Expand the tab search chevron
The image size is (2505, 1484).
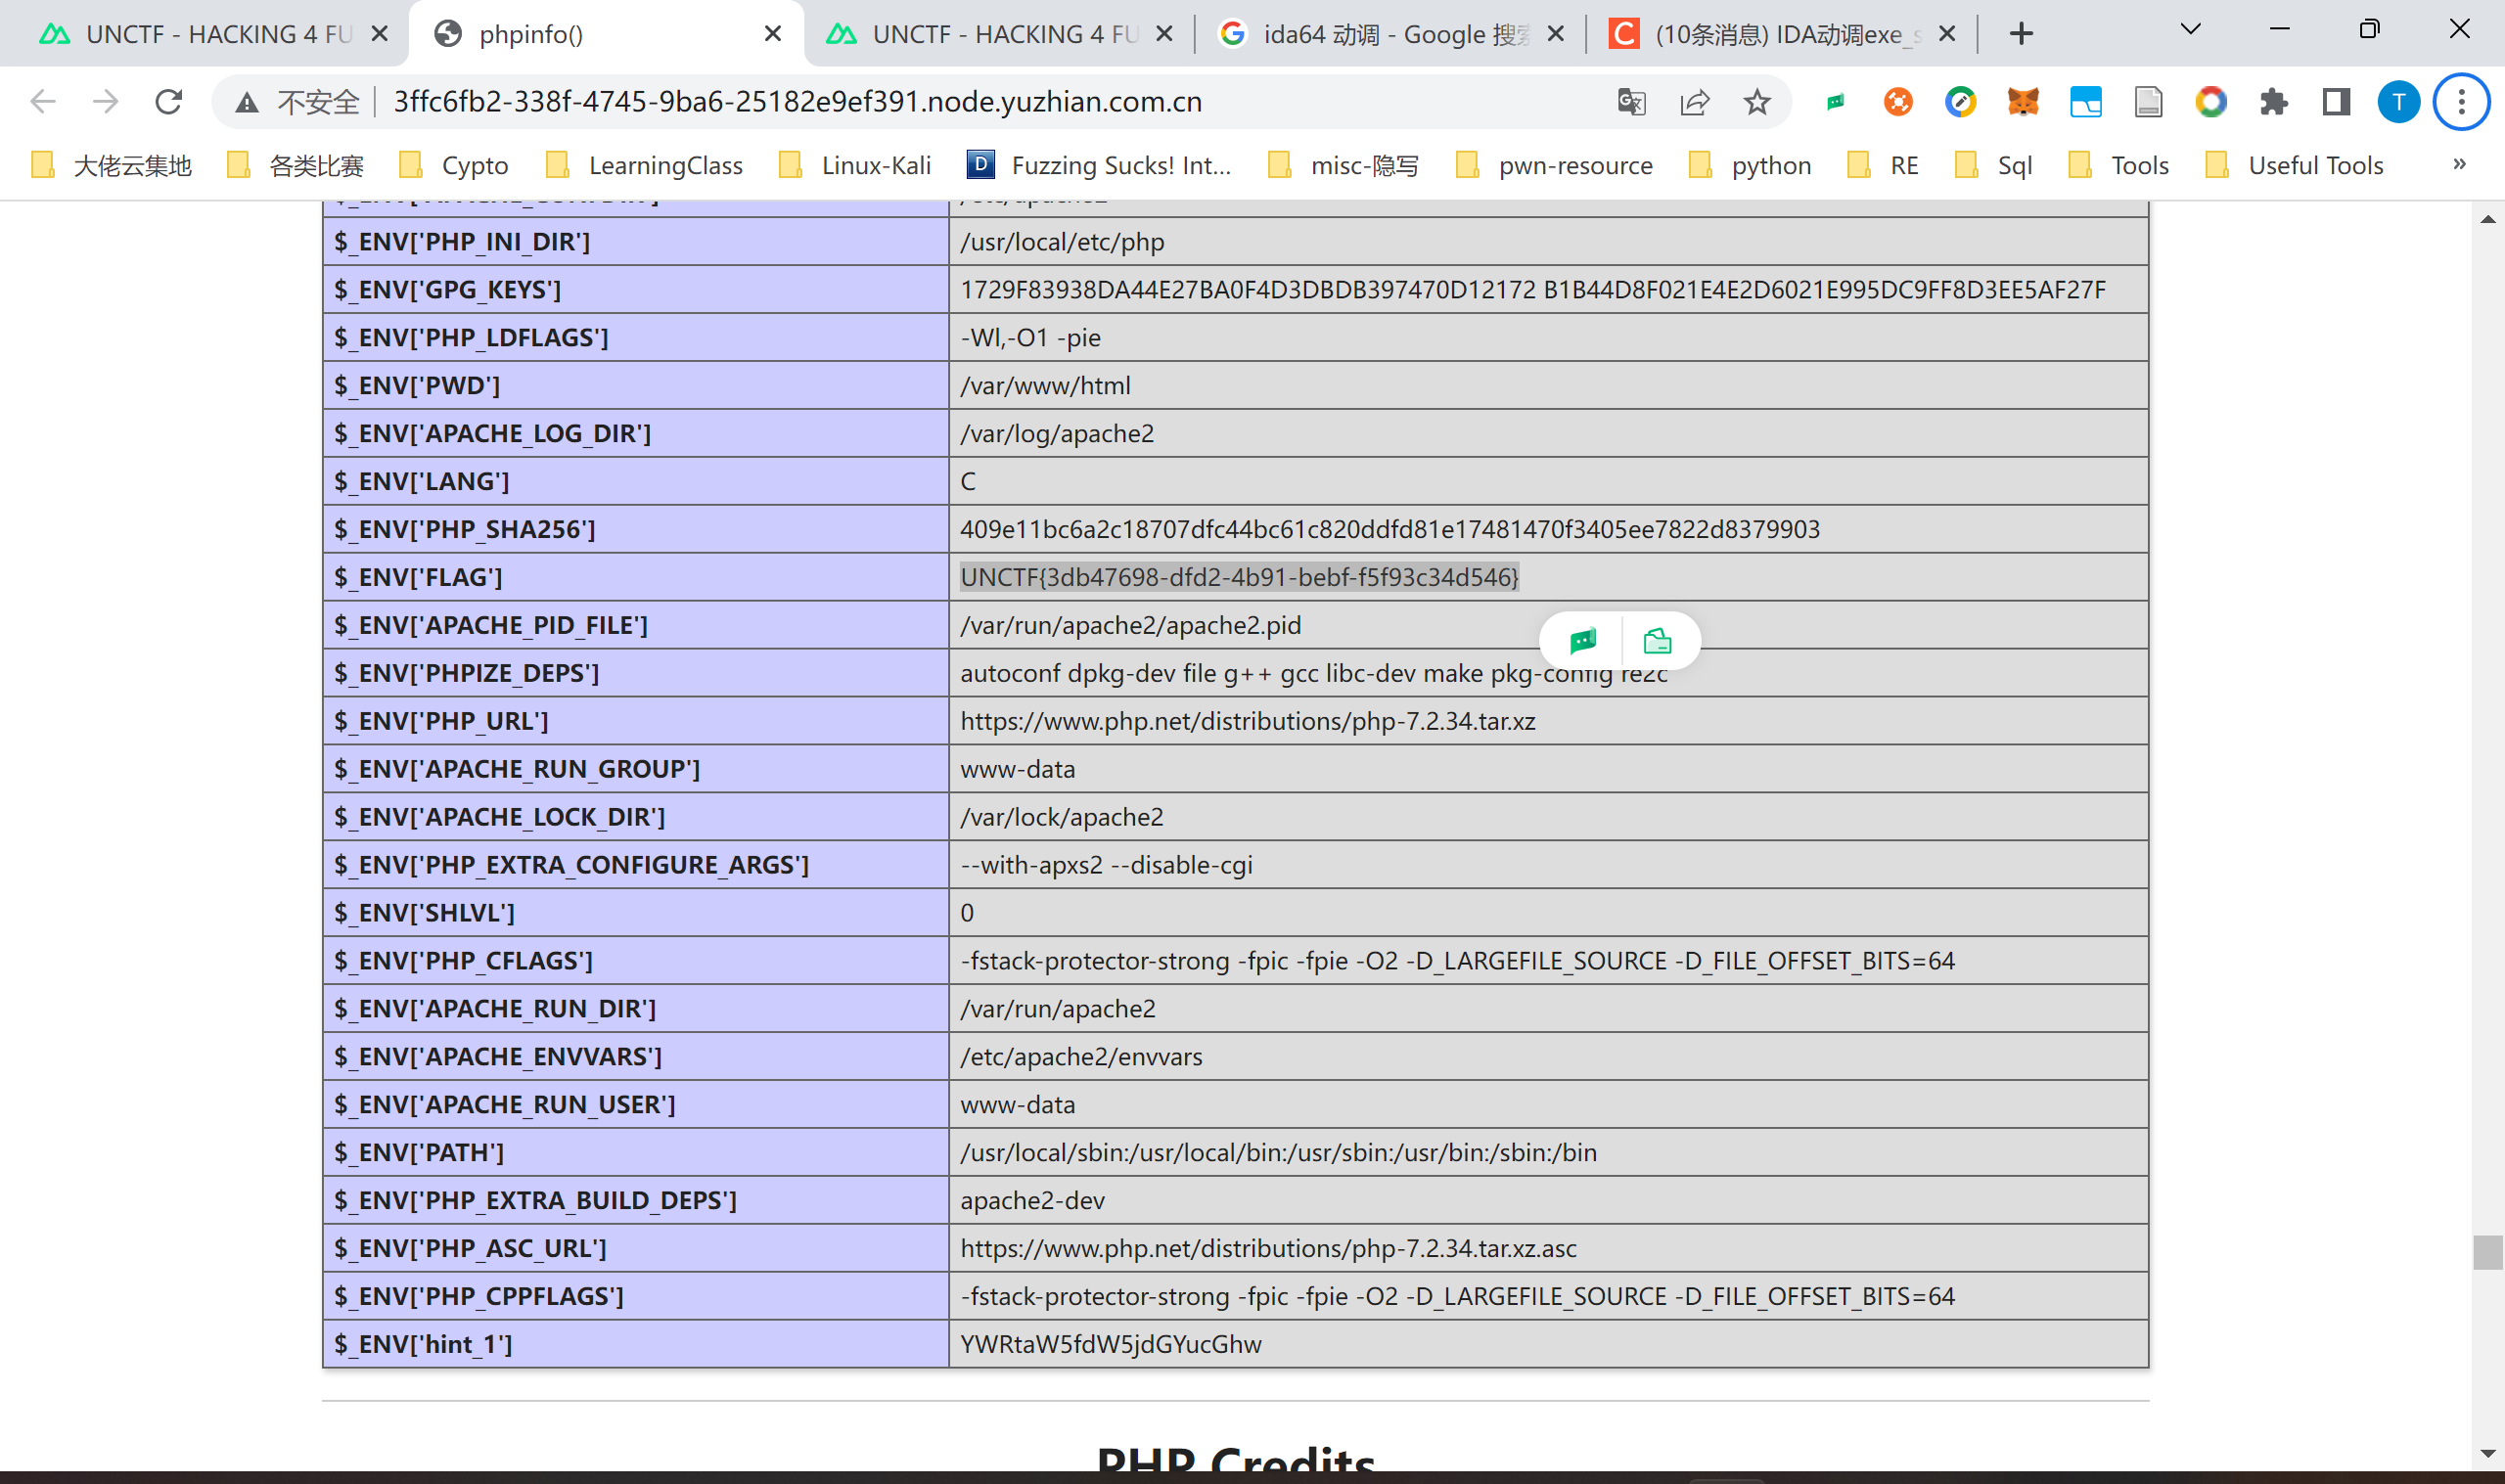[2190, 30]
